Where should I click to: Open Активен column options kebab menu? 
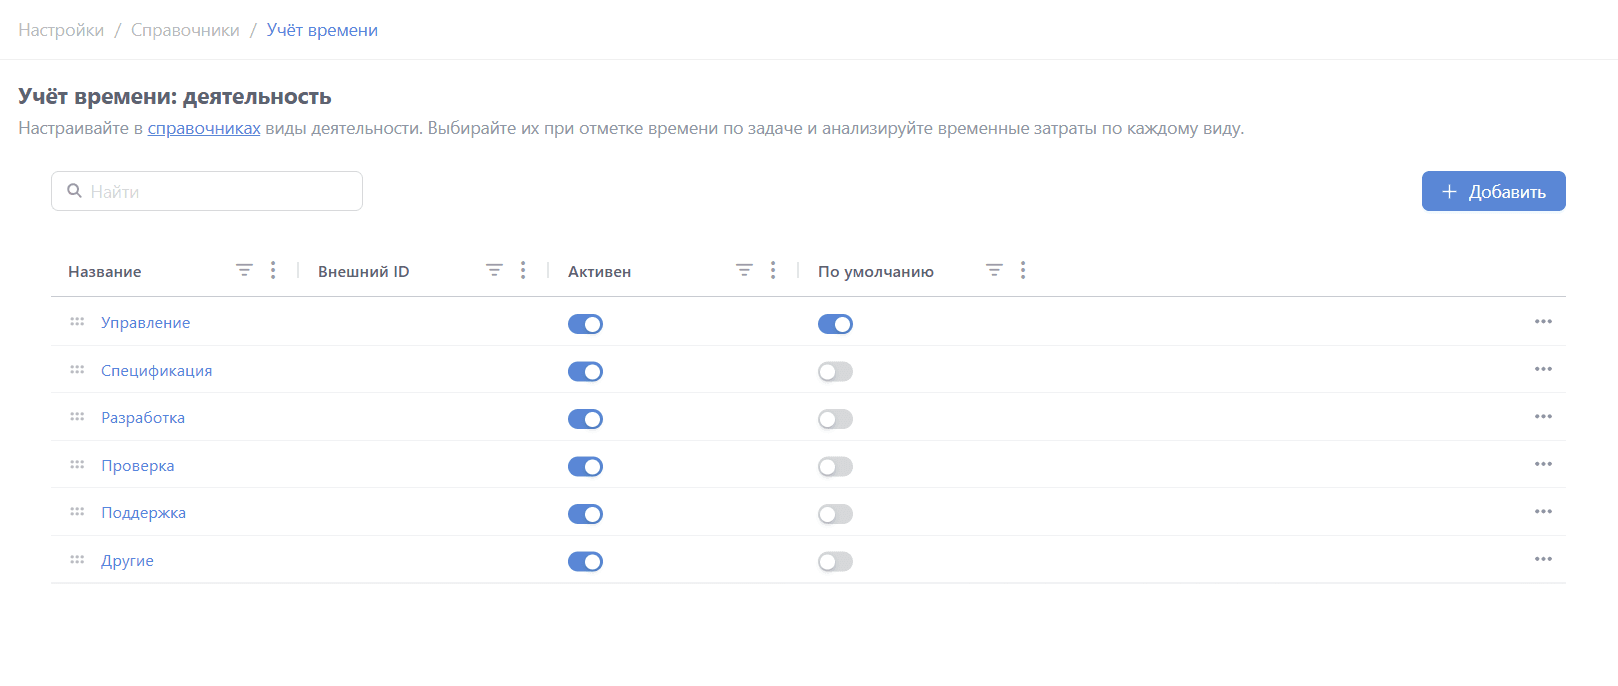coord(773,271)
